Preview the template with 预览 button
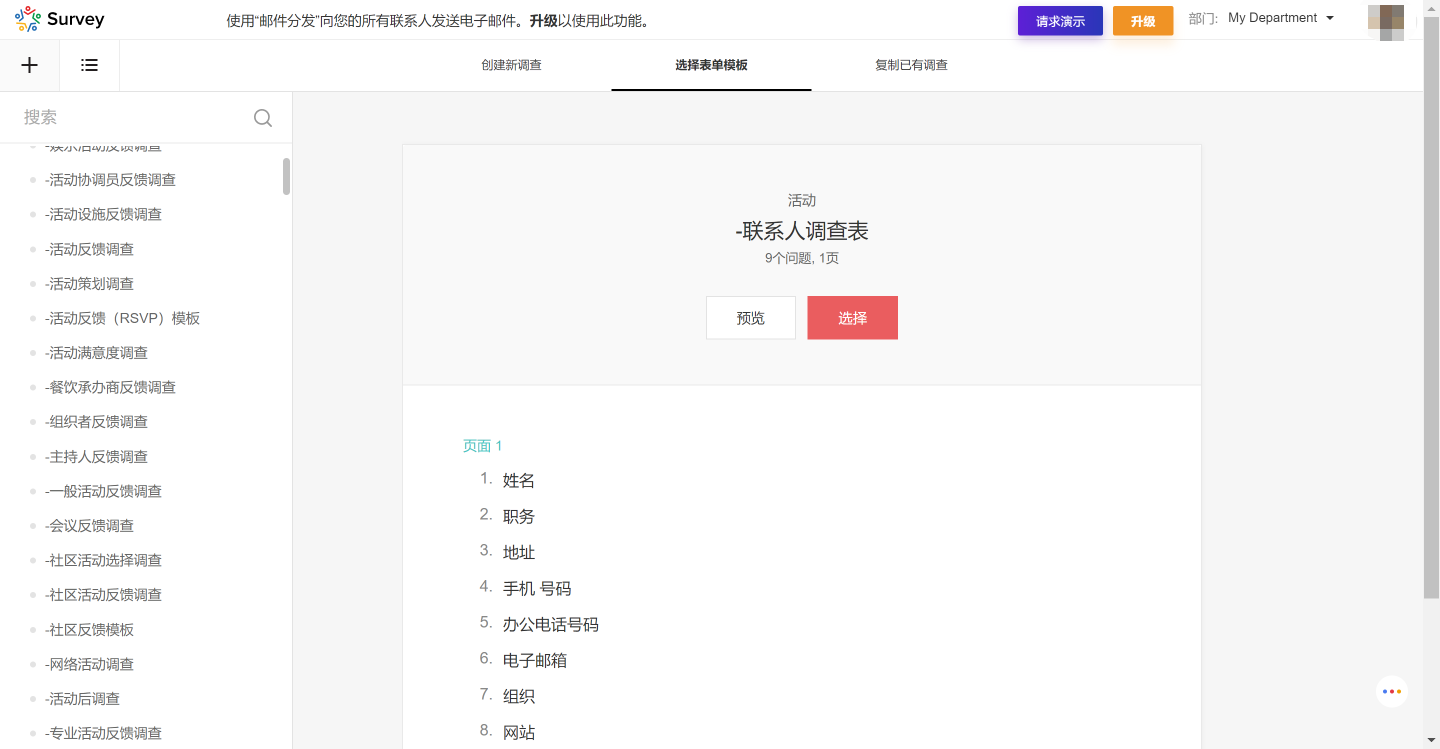 tap(750, 318)
